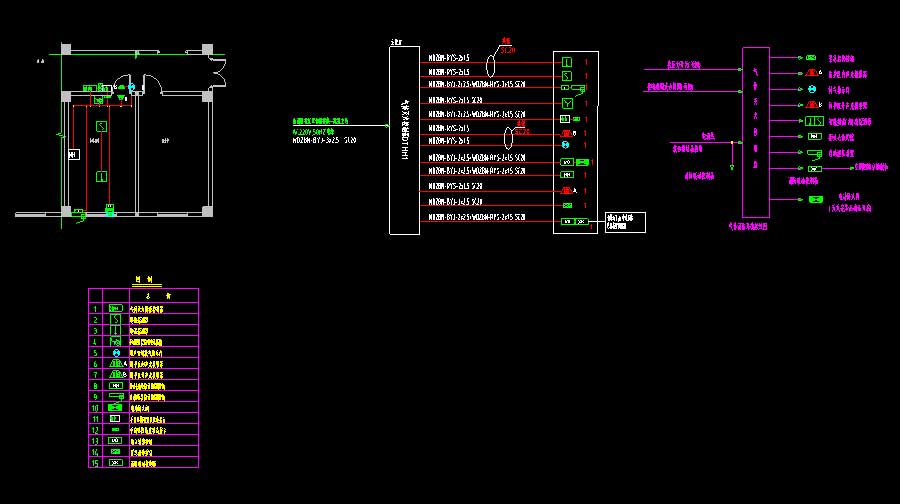Select the green symbol in legend row 4
The width and height of the screenshot is (900, 504).
[115, 342]
